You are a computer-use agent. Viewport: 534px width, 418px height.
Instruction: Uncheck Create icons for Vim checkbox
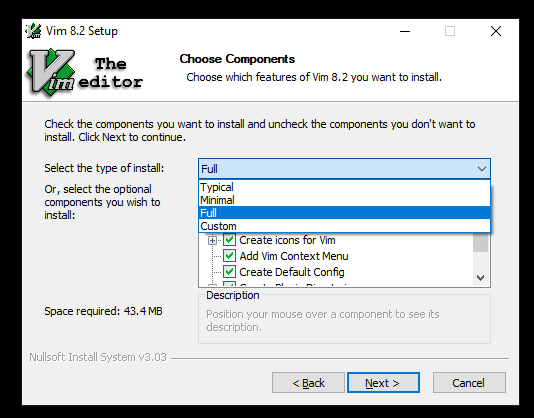click(x=229, y=240)
